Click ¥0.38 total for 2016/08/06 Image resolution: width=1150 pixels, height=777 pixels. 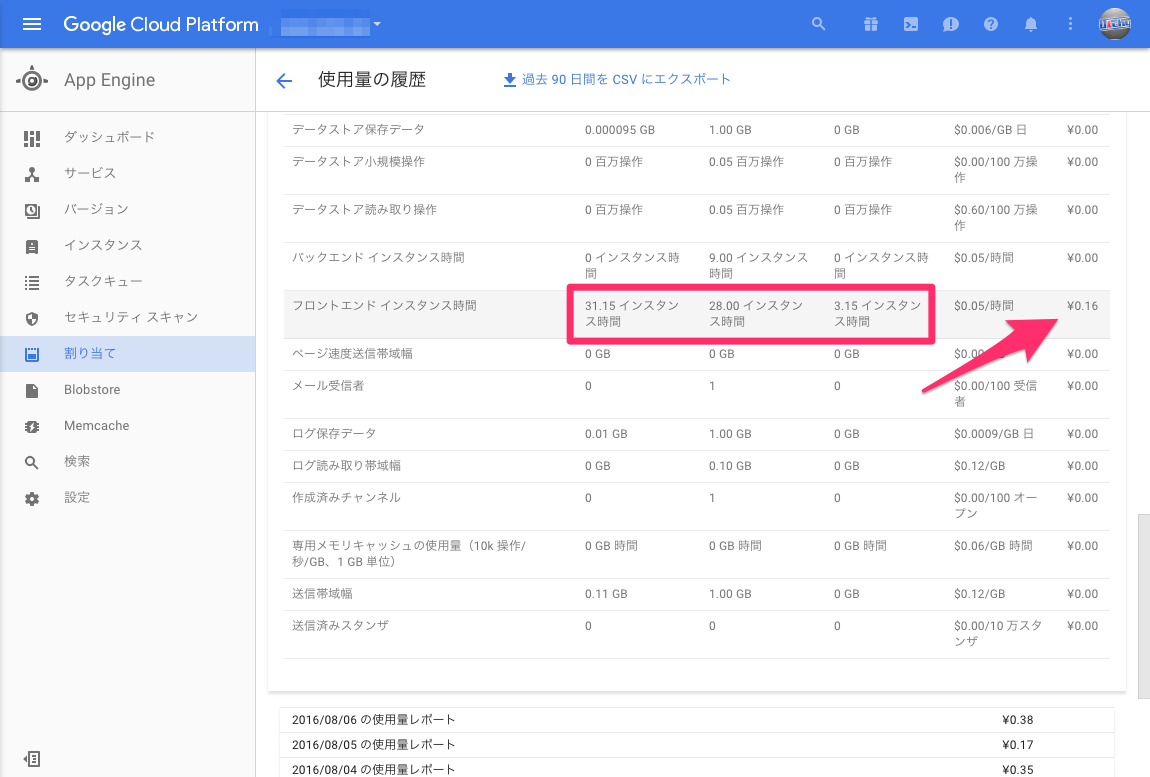[x=1017, y=720]
